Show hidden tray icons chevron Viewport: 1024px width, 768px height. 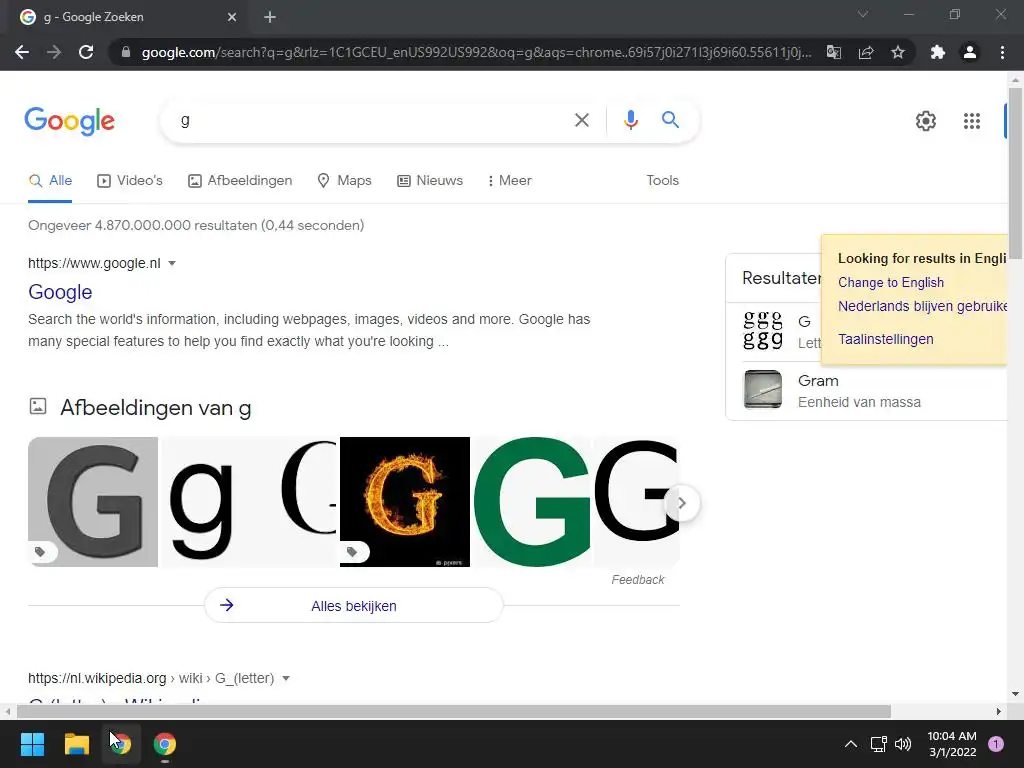click(851, 744)
